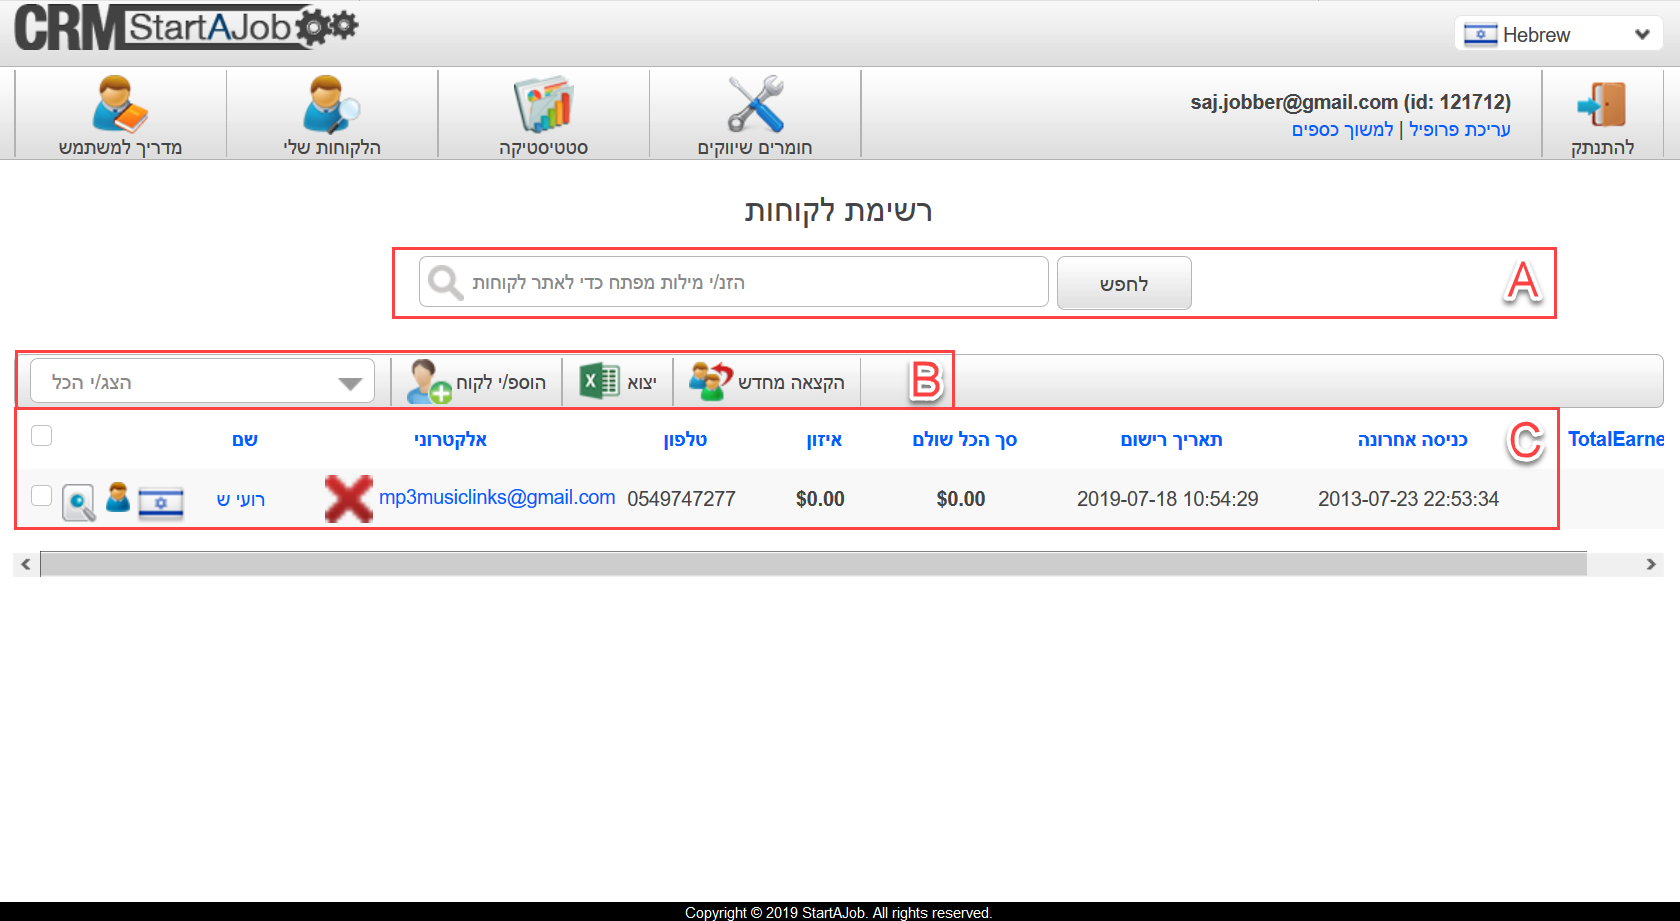Click the horizontal scrollbar right arrow
Screen dimensions: 1680x921
pos(1651,564)
